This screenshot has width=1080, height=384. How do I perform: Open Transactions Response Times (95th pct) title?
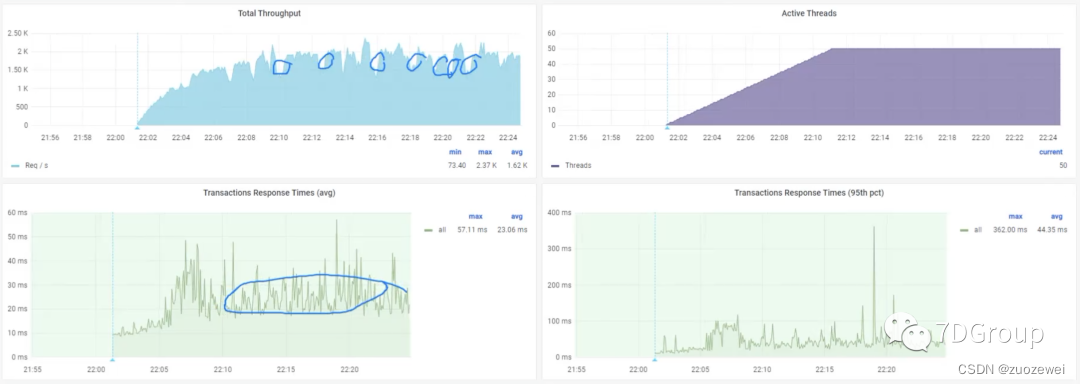pyautogui.click(x=809, y=193)
